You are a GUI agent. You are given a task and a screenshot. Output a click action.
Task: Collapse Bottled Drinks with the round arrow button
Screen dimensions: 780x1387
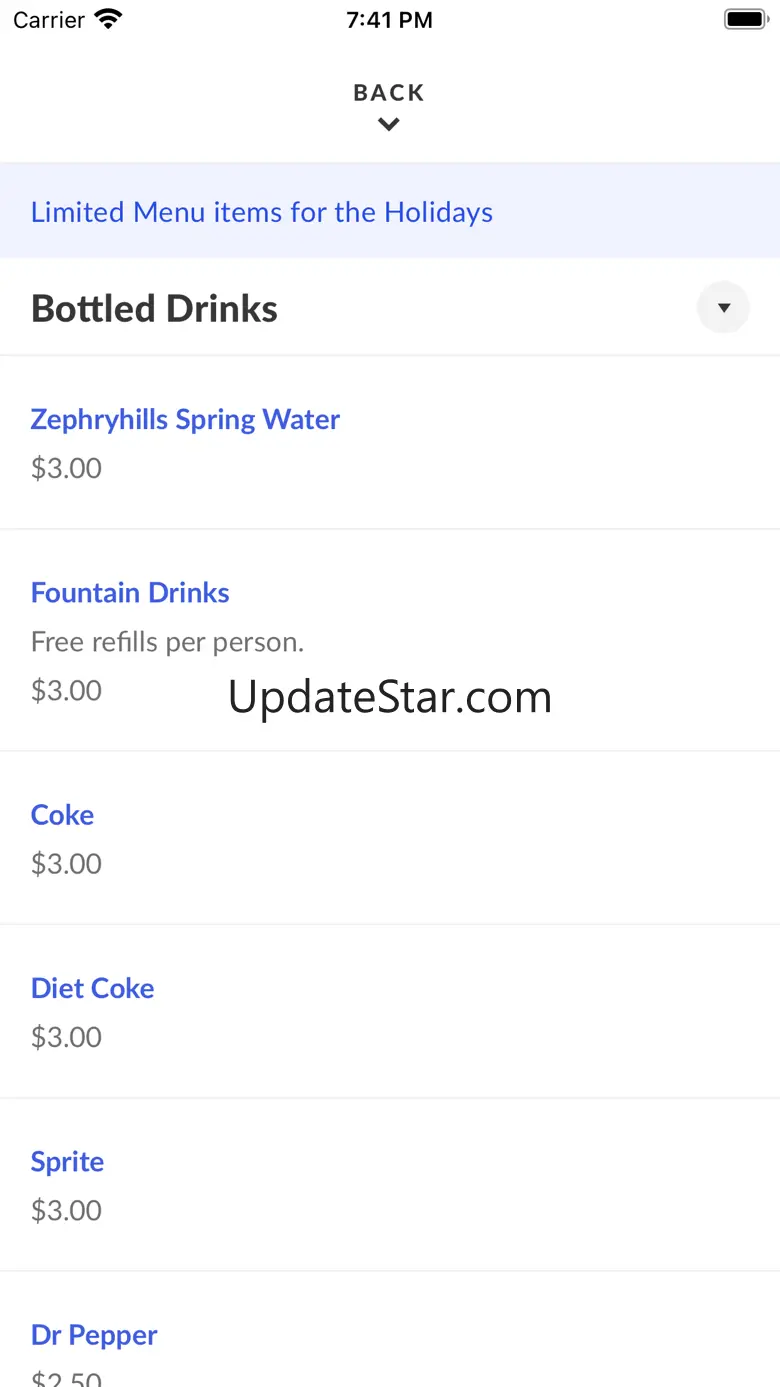click(723, 307)
